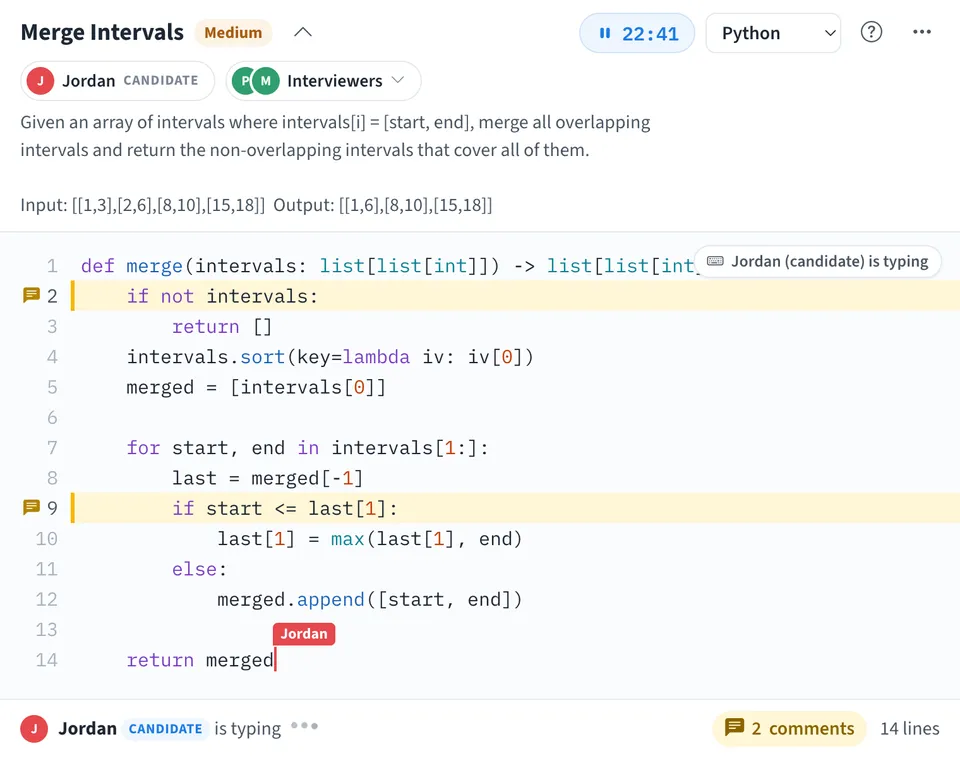This screenshot has width=960, height=758.
Task: Click the 'intervals.sort' code on line 4
Action: point(206,357)
